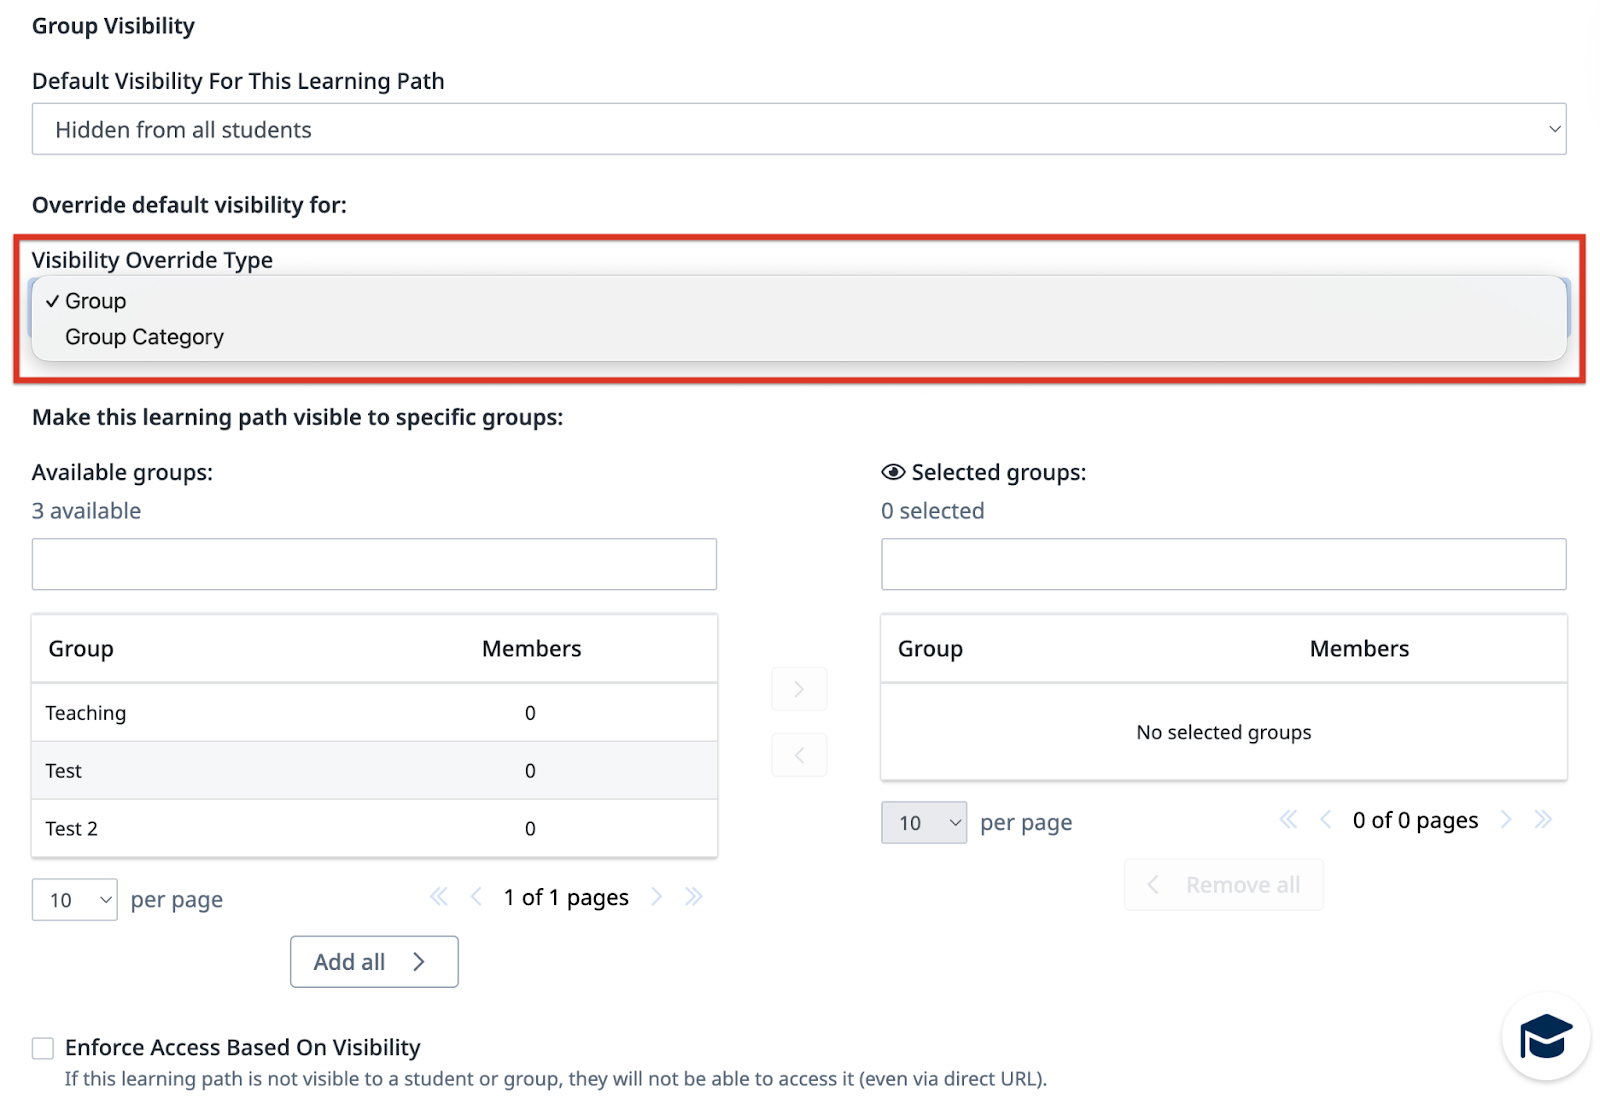Click the left arrow to return a group

point(798,755)
